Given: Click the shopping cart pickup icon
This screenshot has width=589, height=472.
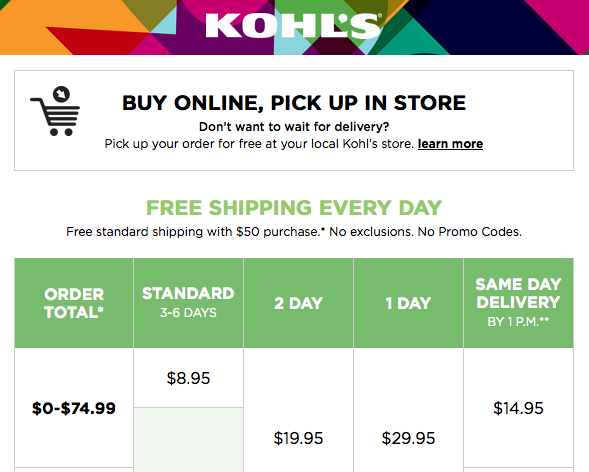Looking at the screenshot, I should click(55, 111).
